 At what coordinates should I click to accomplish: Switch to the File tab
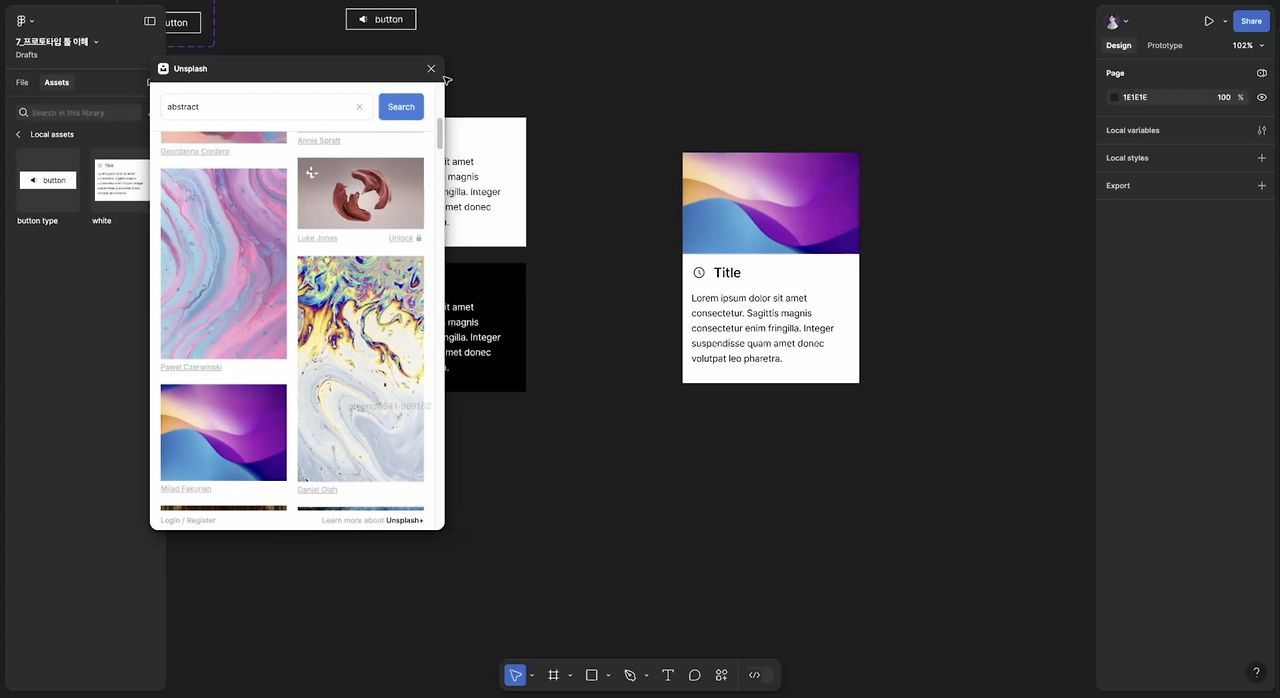click(x=22, y=82)
